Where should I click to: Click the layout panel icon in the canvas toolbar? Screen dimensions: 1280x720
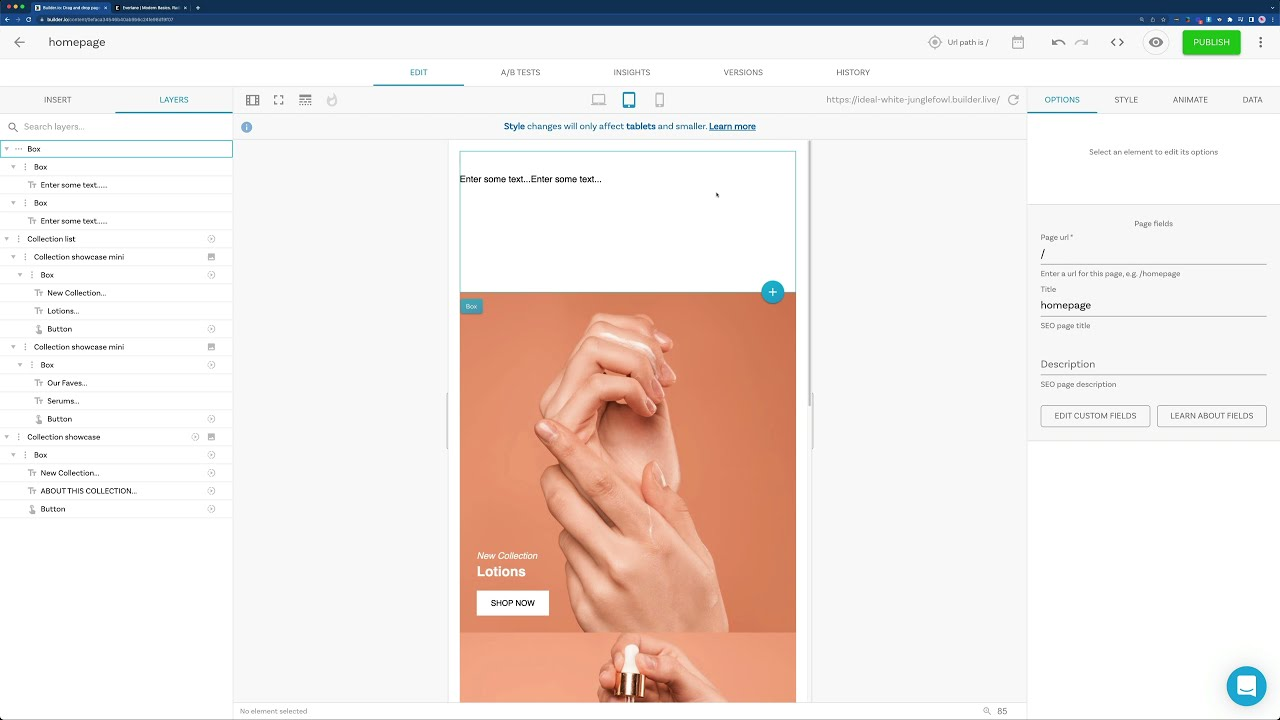(x=252, y=100)
